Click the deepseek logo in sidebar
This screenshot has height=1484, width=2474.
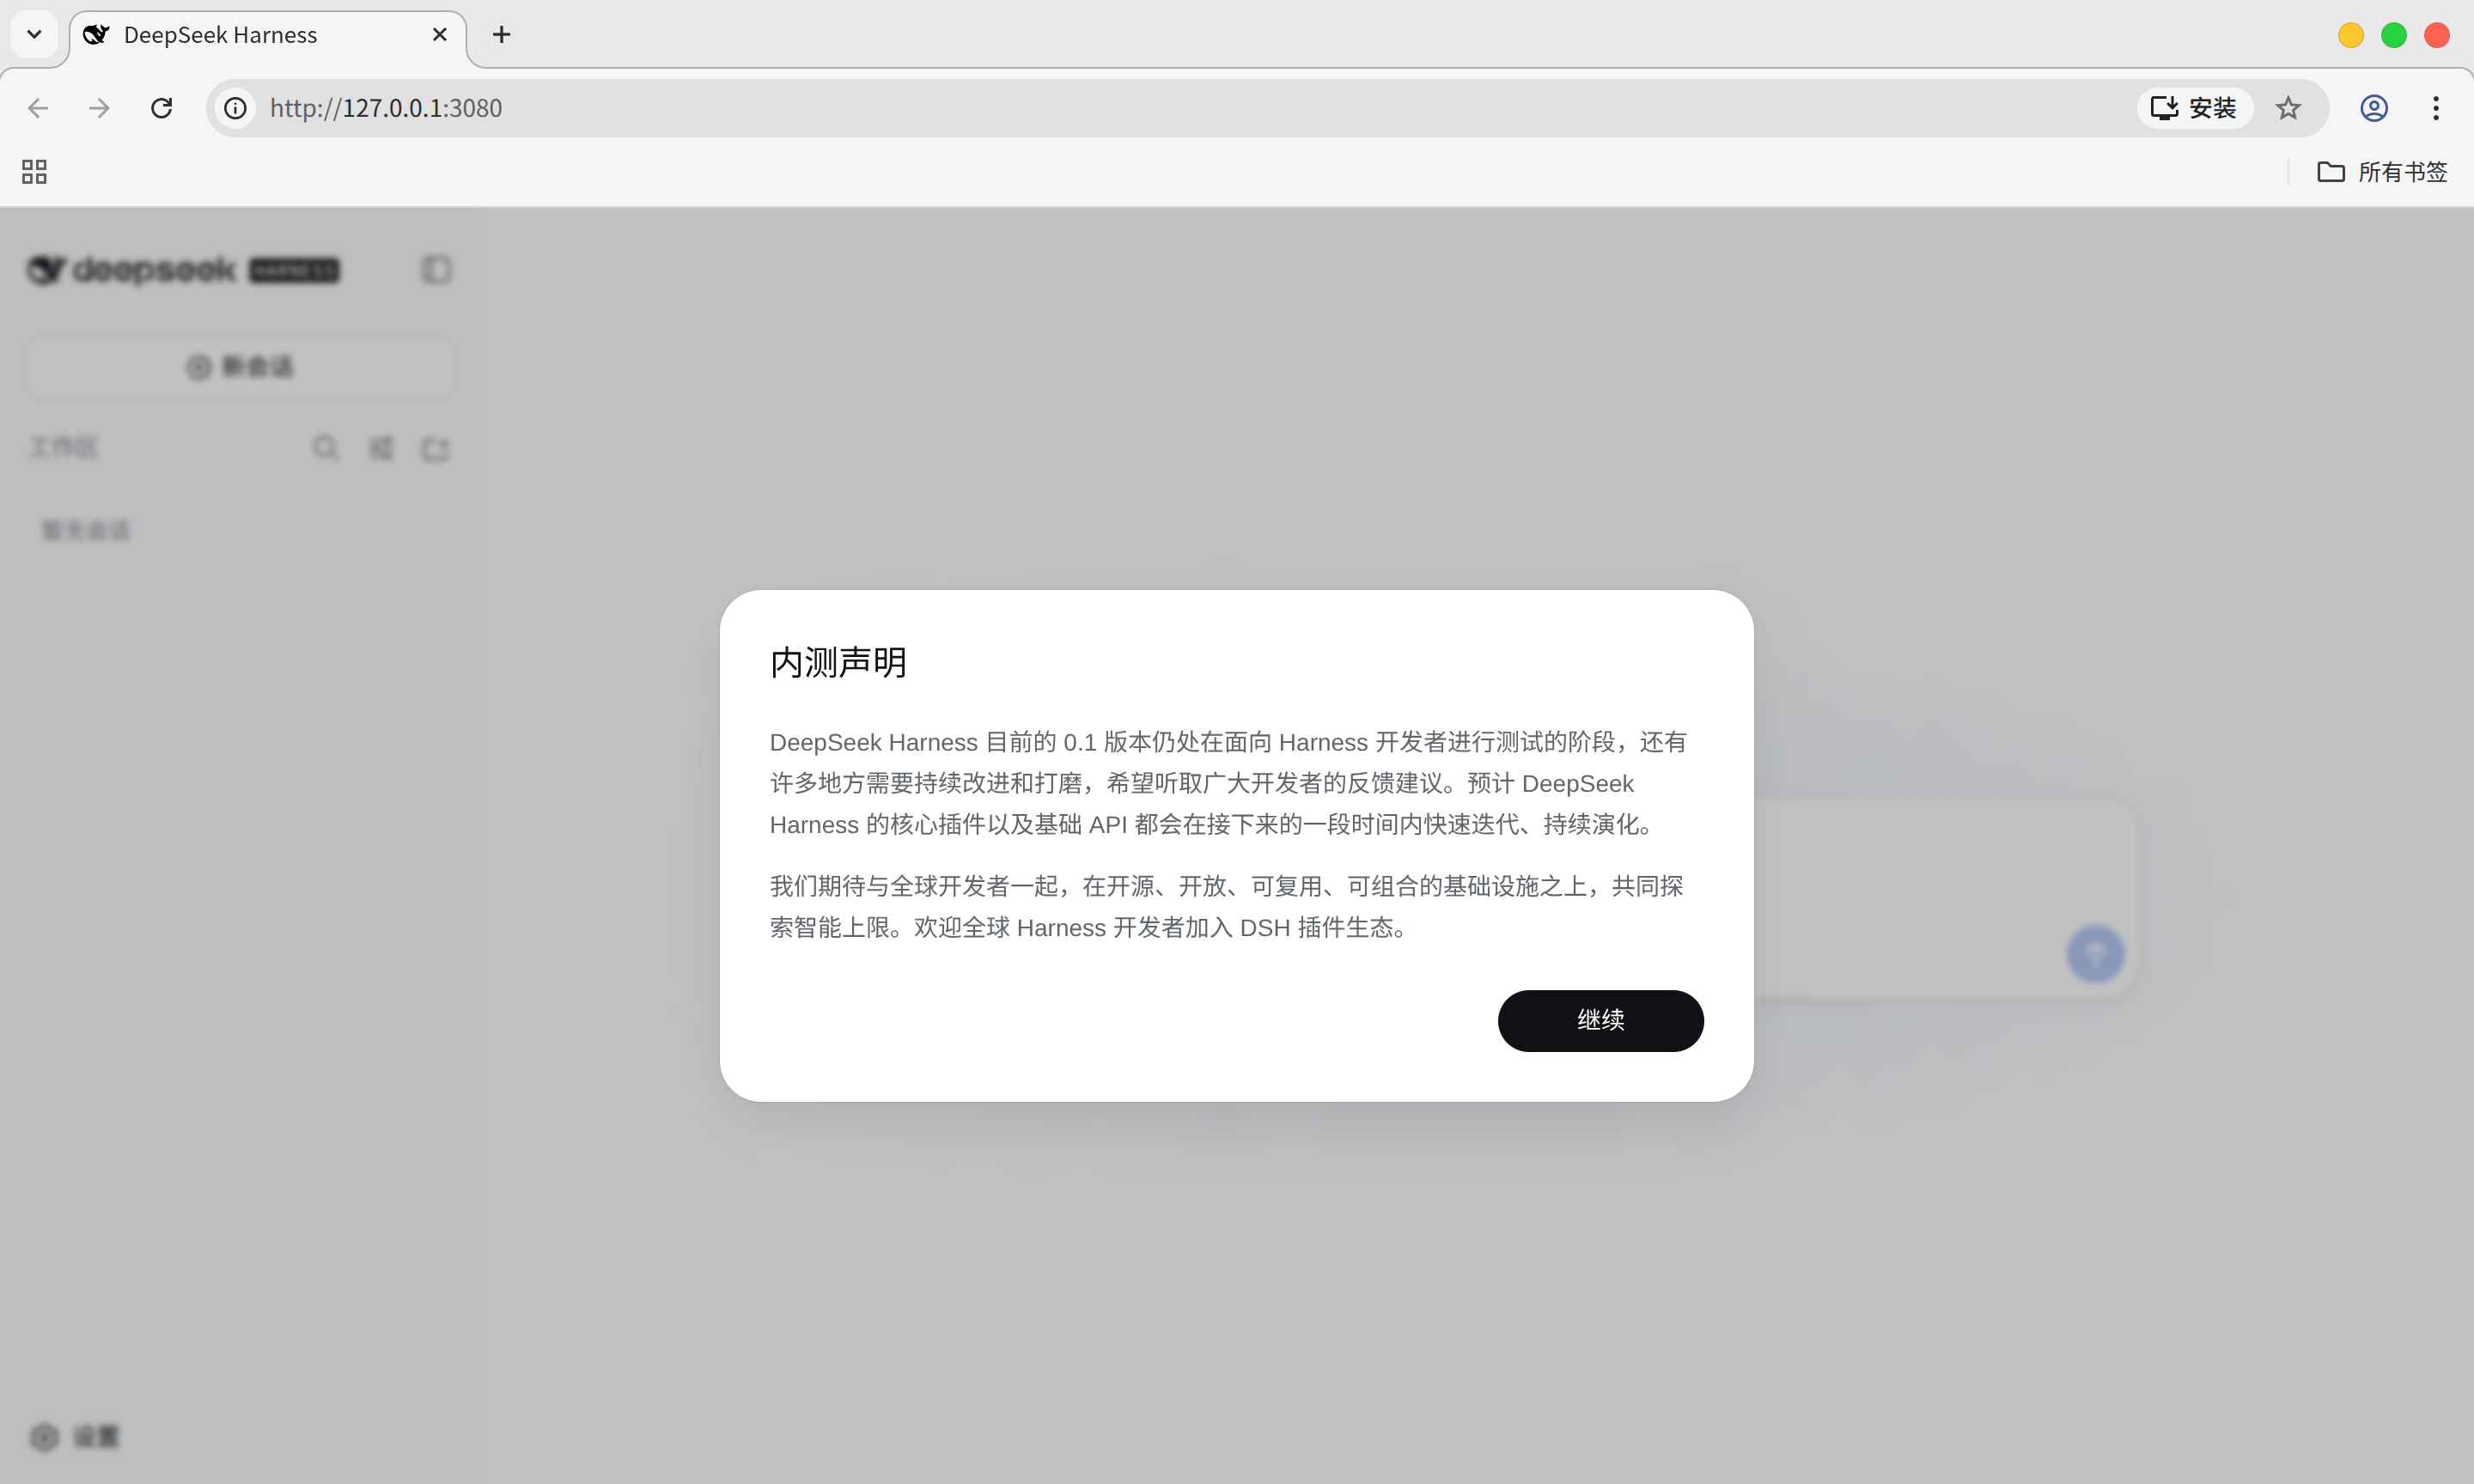[x=184, y=270]
